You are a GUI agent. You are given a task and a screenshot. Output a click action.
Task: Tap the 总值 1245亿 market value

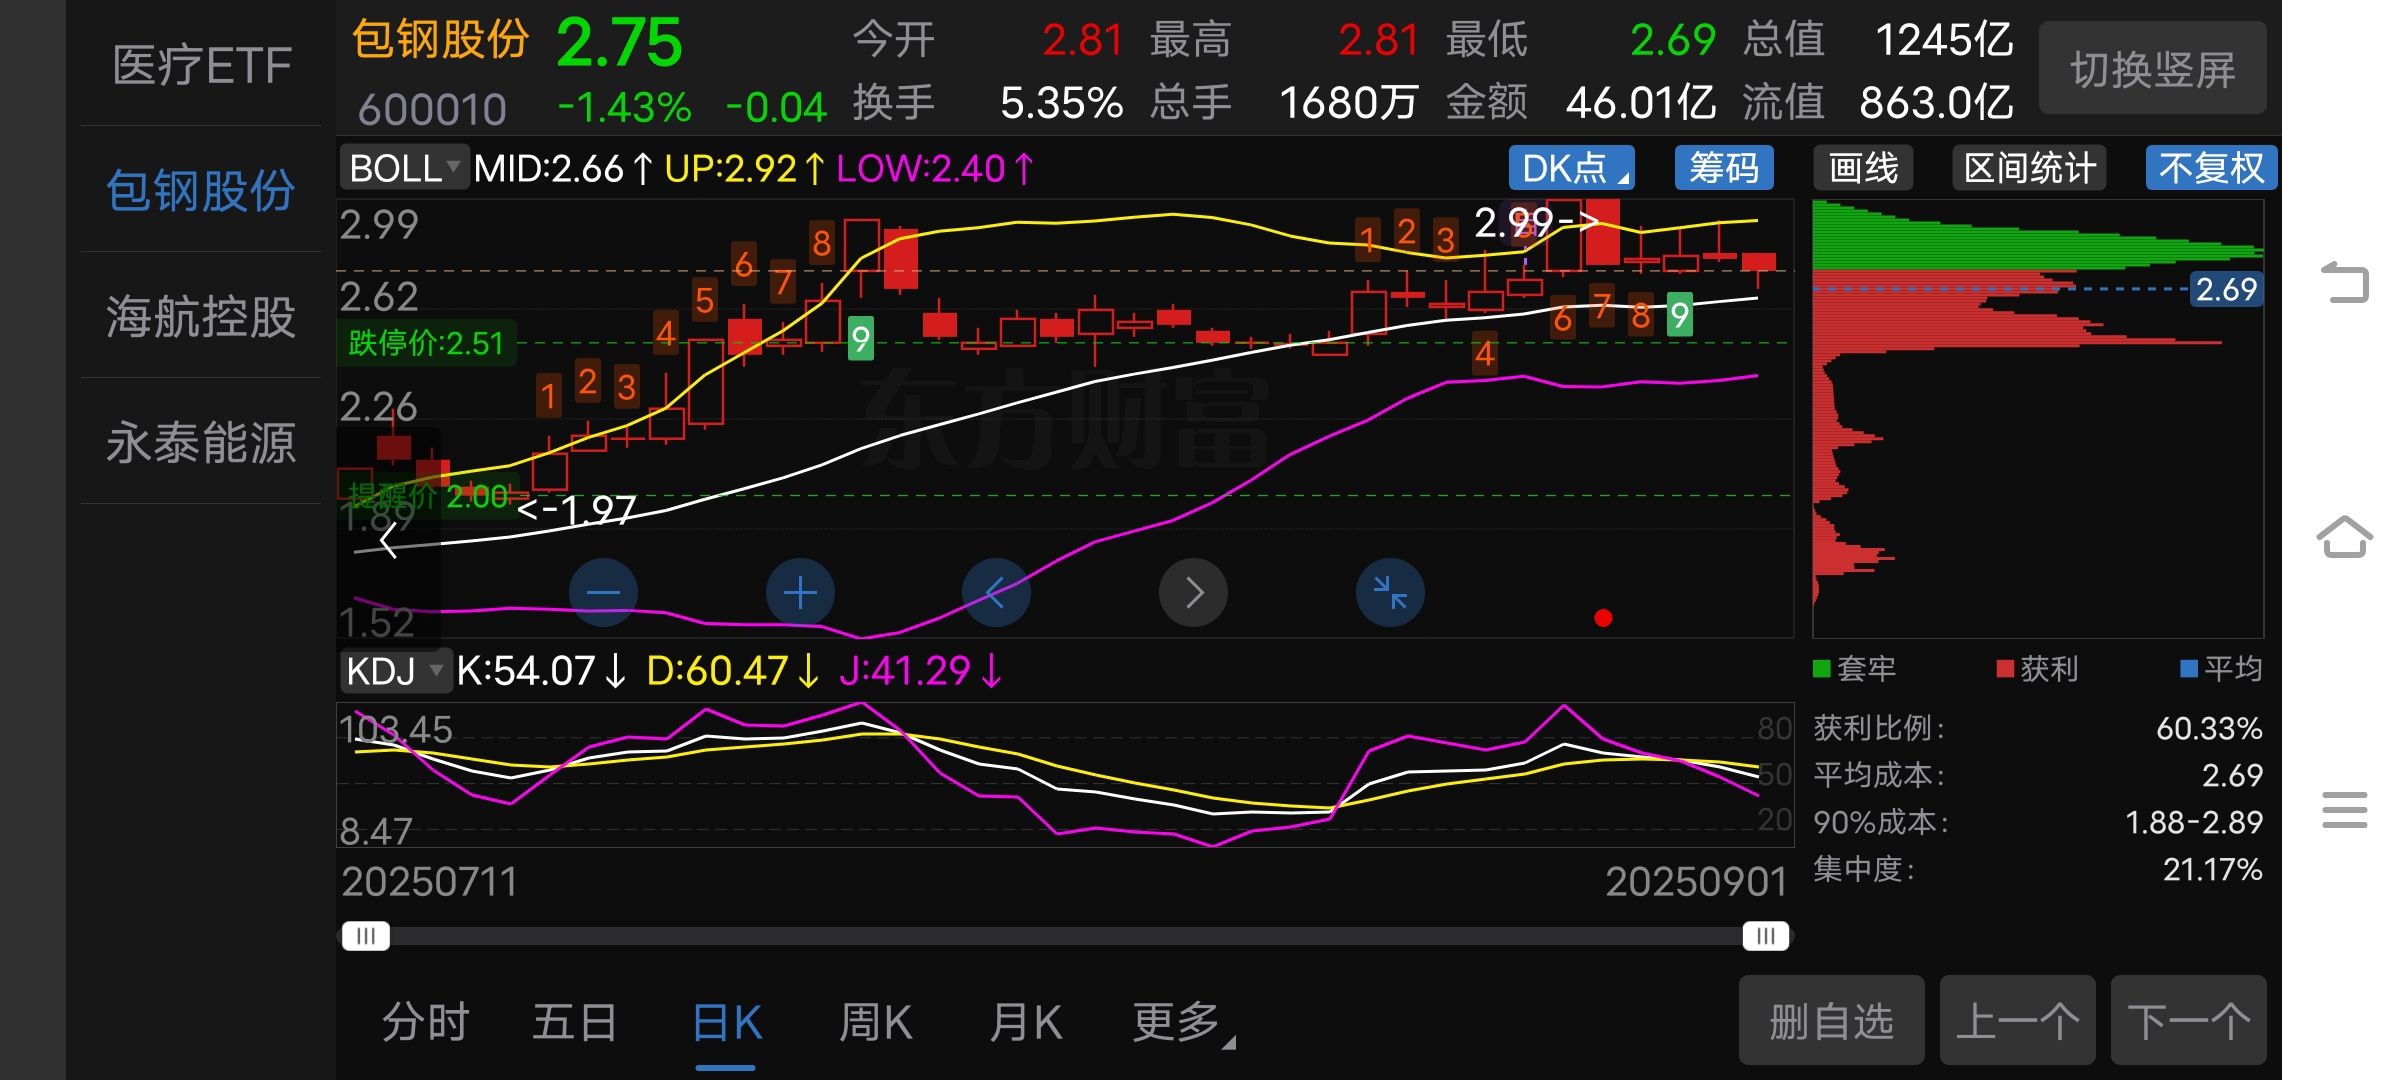[1944, 41]
